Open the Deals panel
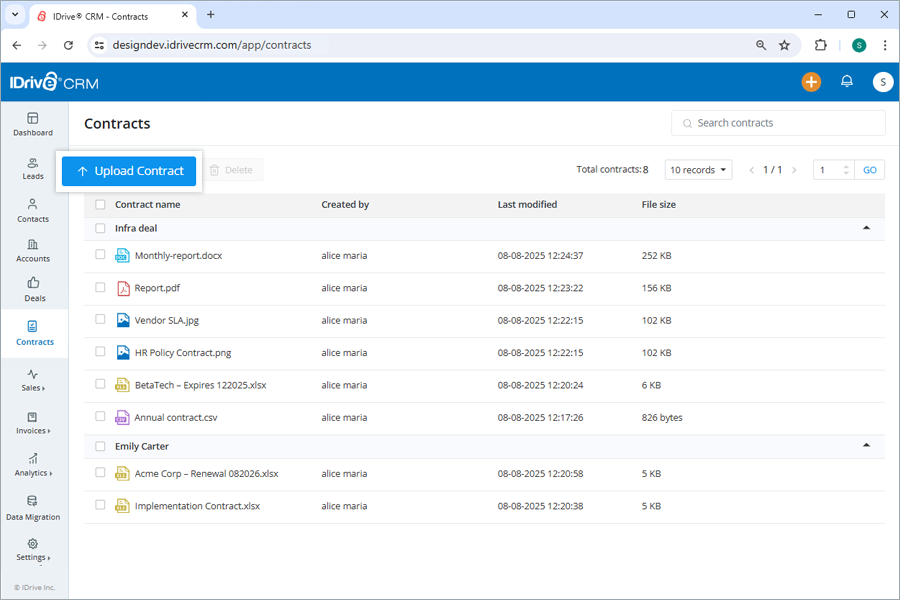 pyautogui.click(x=33, y=290)
